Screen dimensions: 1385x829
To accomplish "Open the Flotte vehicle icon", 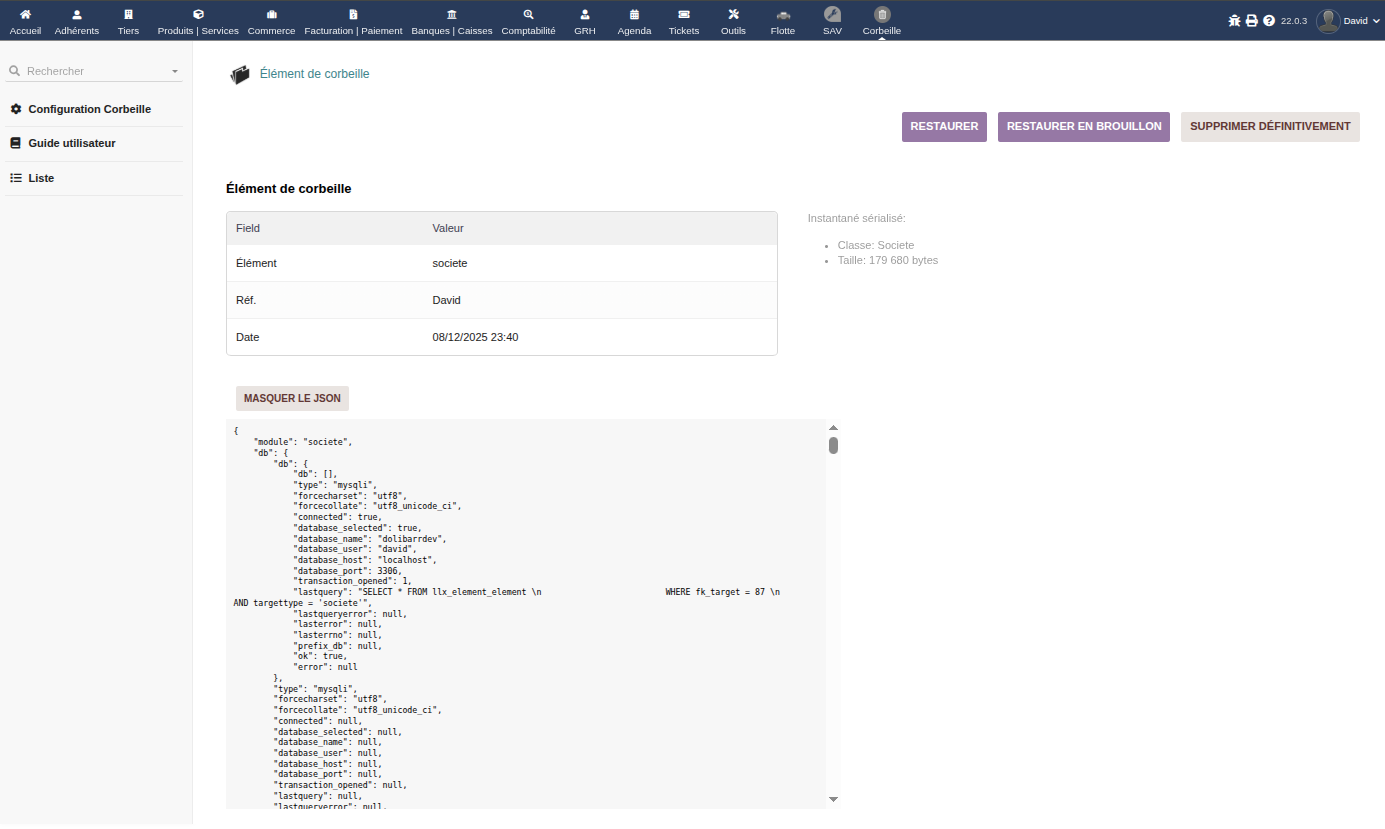I will pyautogui.click(x=783, y=15).
